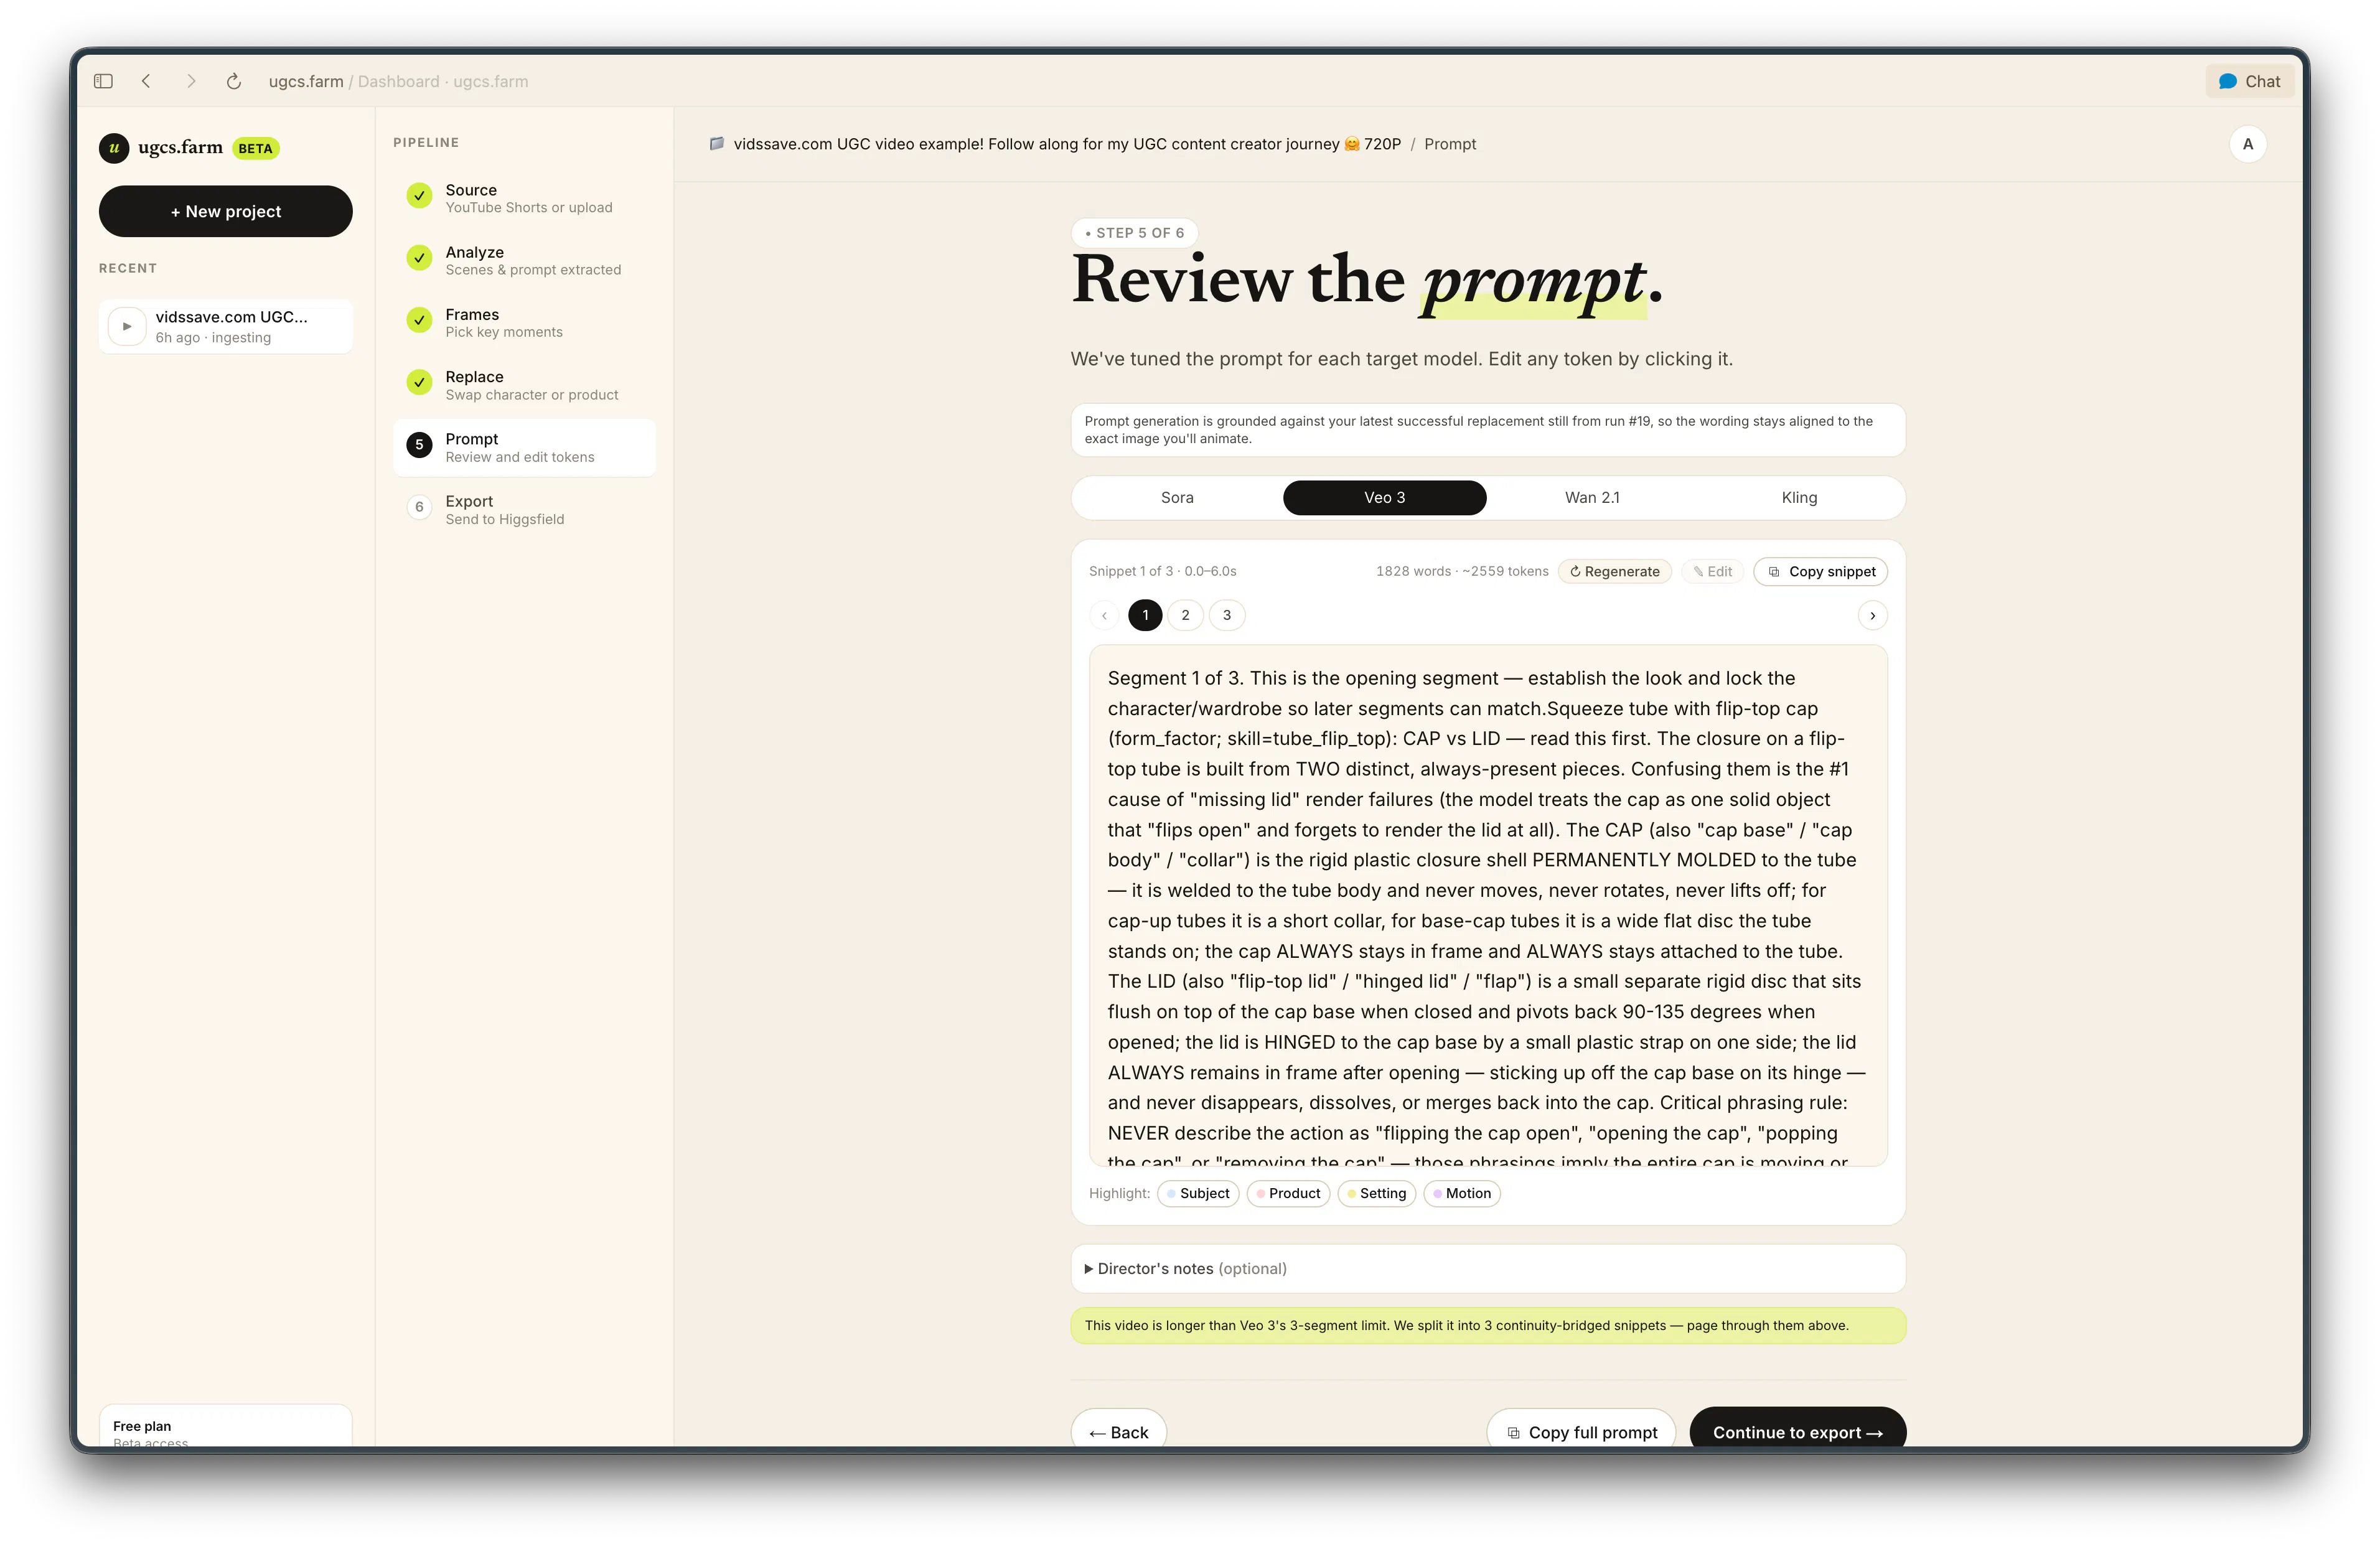
Task: Go back with the browser back arrow
Action: [x=146, y=81]
